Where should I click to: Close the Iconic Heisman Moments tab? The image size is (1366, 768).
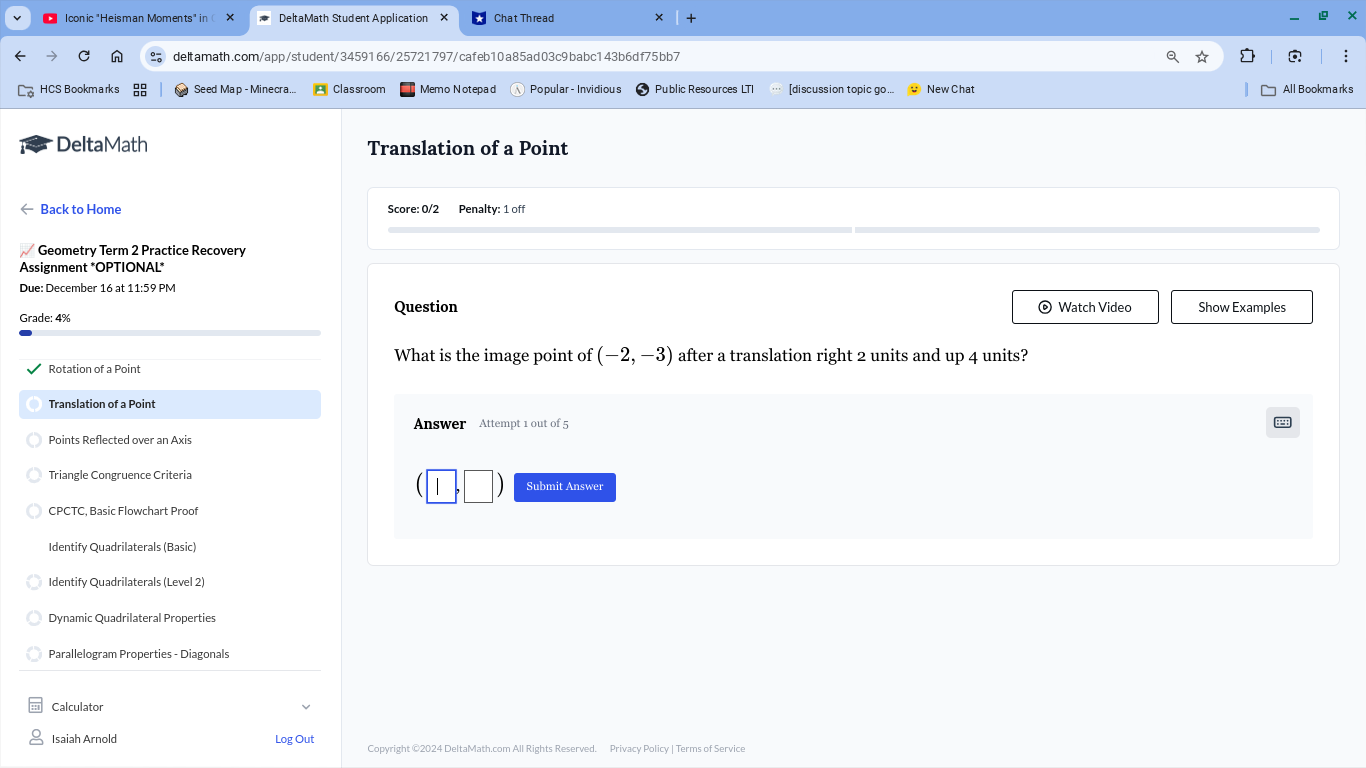click(x=230, y=18)
